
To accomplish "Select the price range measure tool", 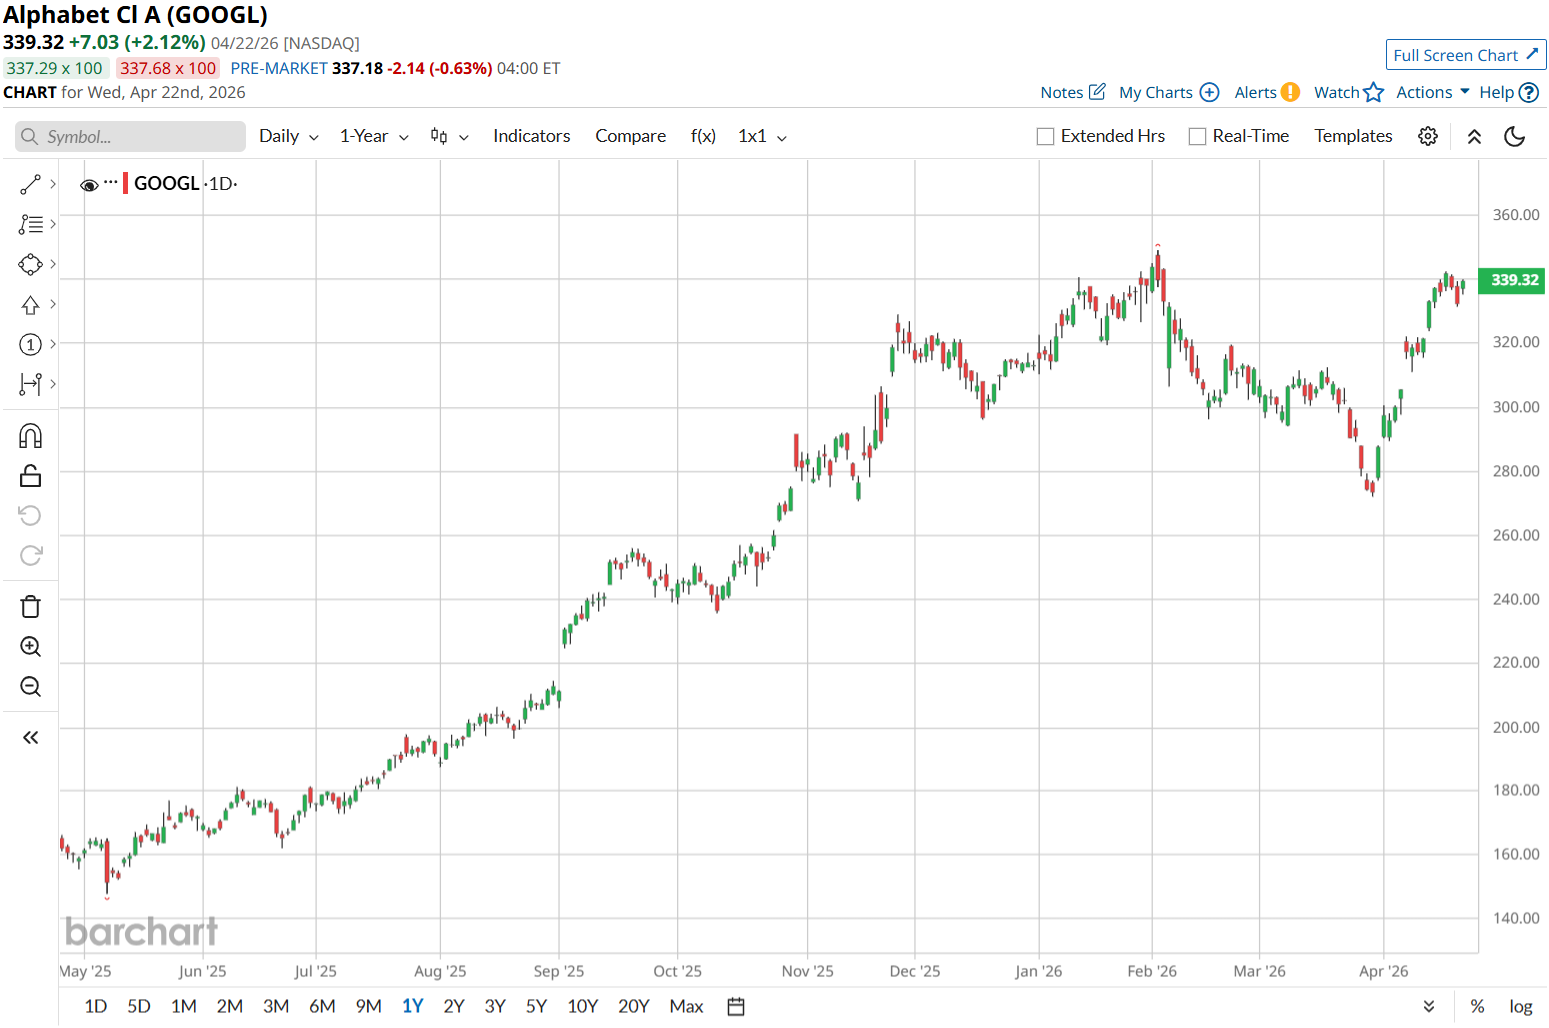I will pyautogui.click(x=30, y=384).
